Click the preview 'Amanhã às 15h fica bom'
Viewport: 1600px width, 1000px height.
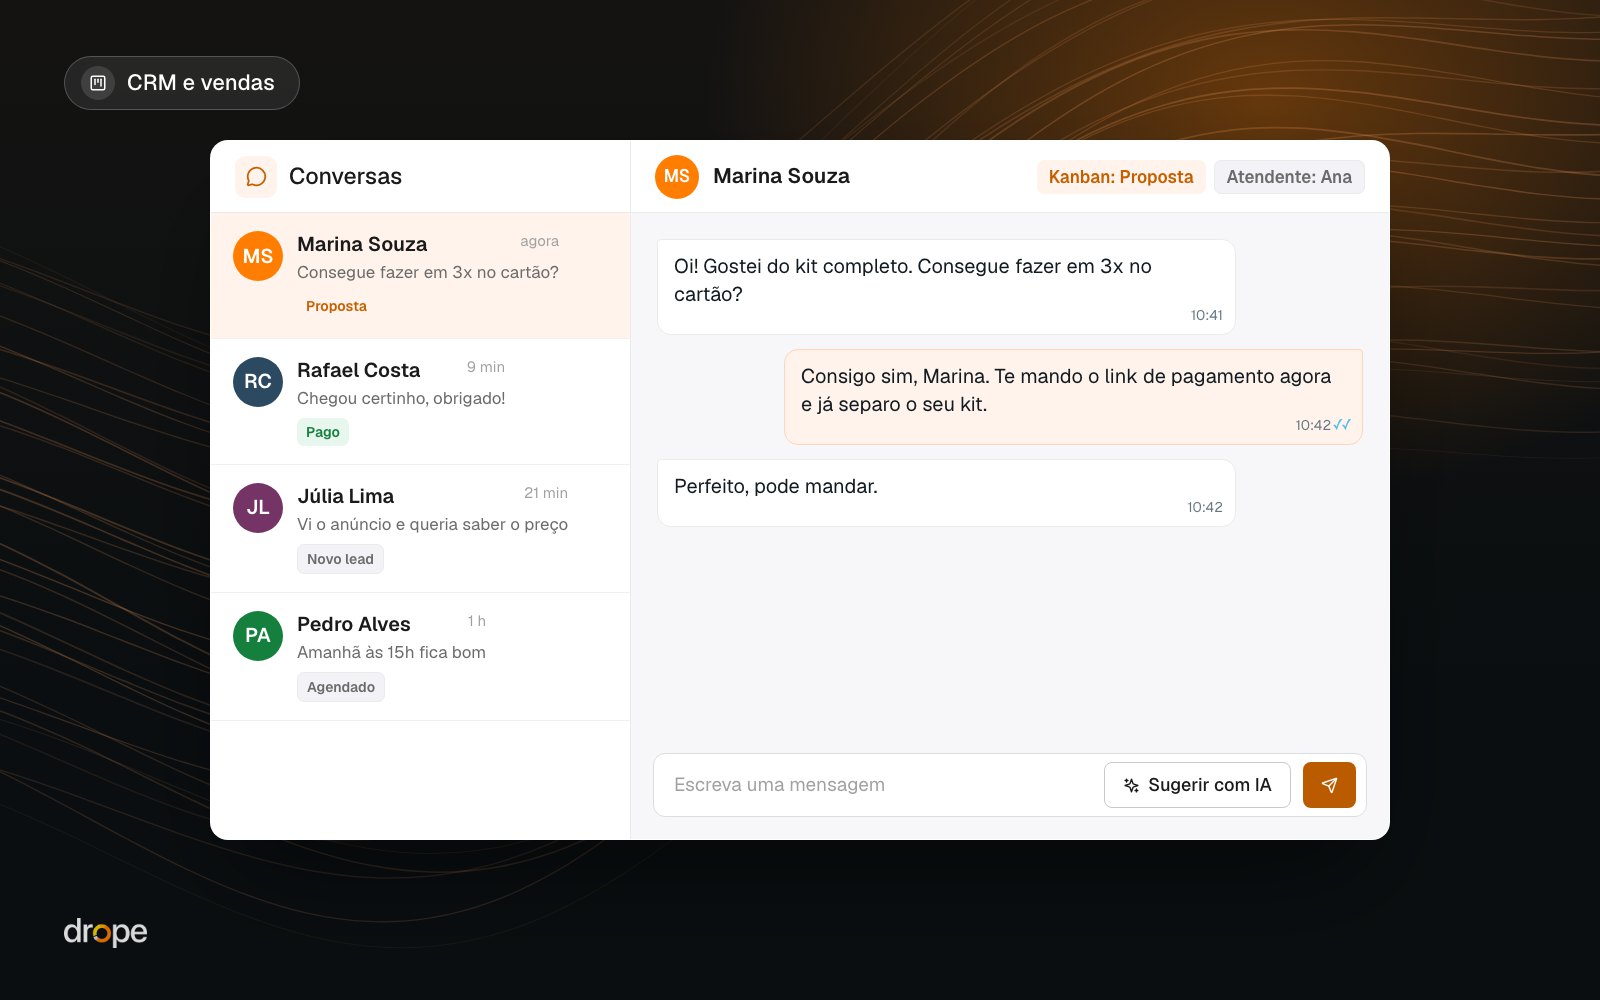391,652
